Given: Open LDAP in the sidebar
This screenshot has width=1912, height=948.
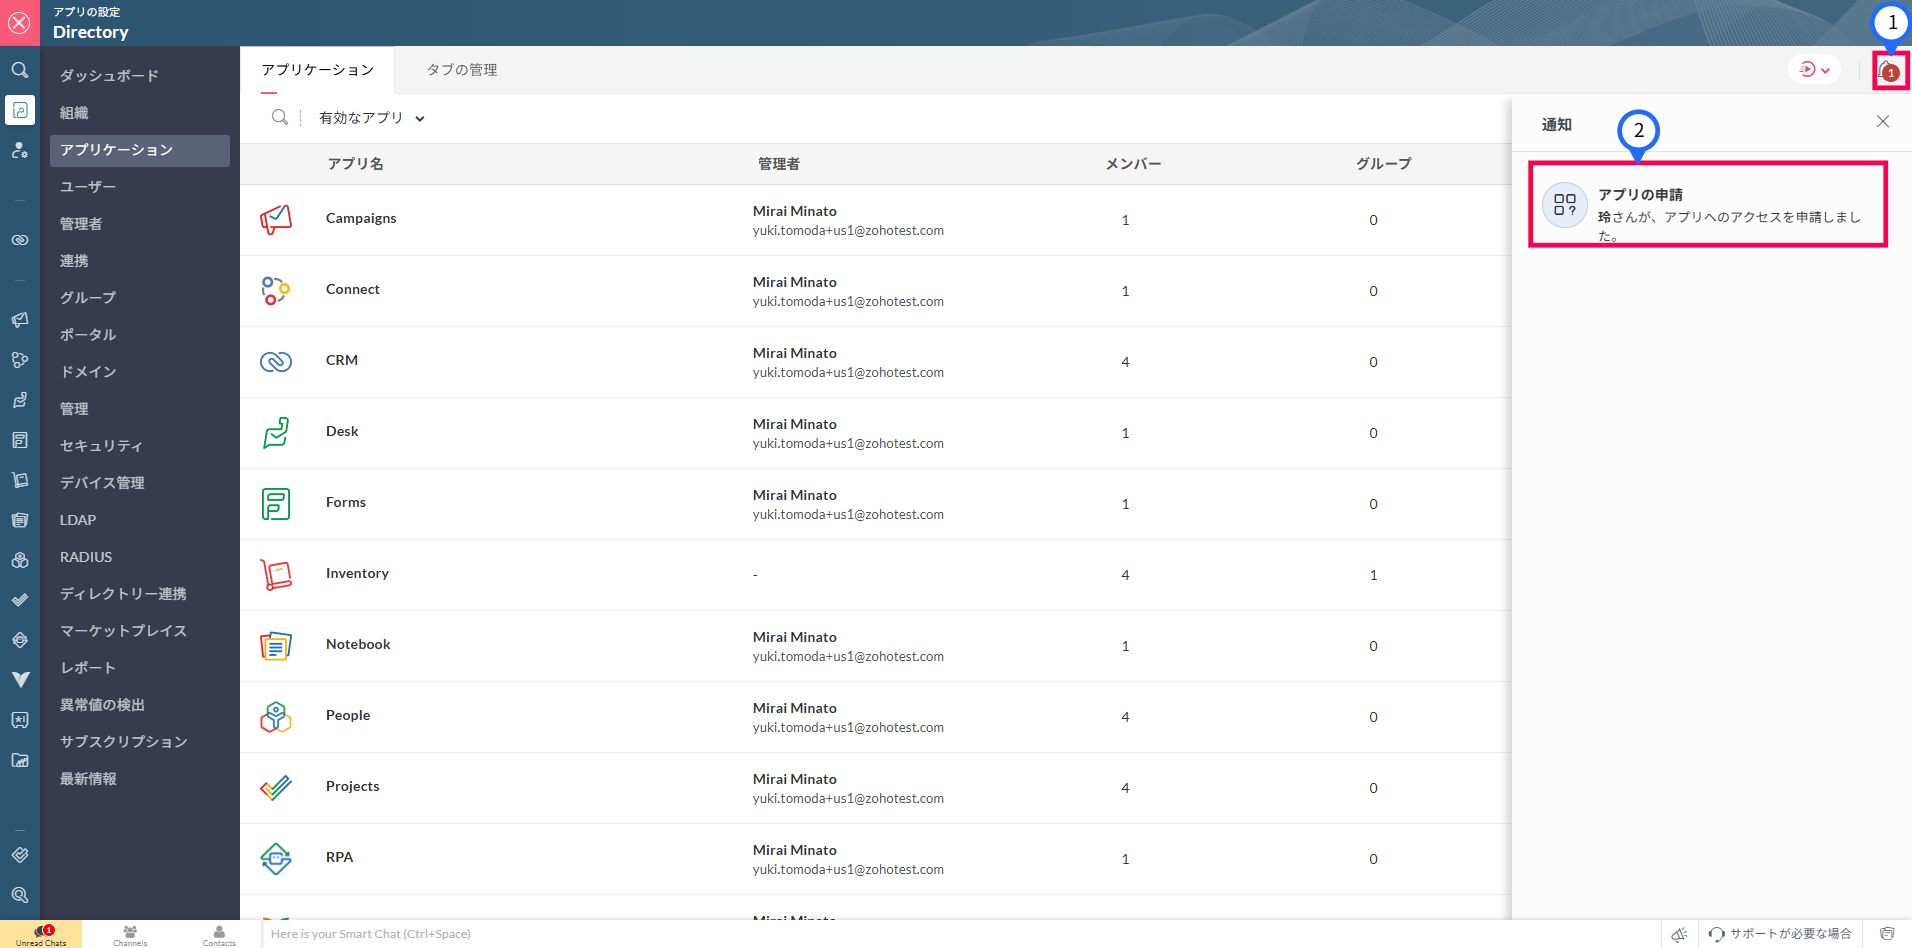Looking at the screenshot, I should (x=140, y=520).
